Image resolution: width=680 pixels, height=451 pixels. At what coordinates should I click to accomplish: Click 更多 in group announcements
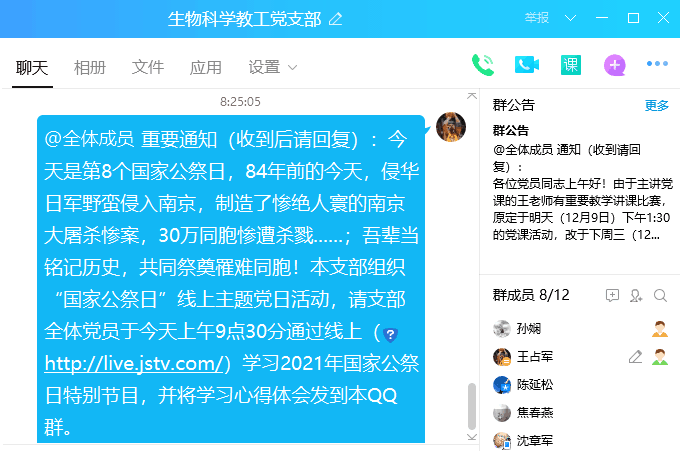coord(657,105)
